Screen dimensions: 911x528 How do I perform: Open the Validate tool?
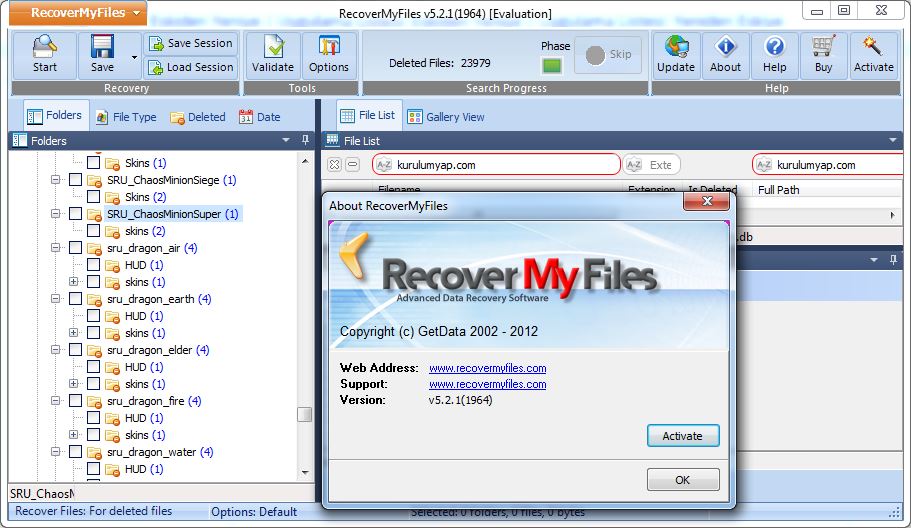[273, 55]
